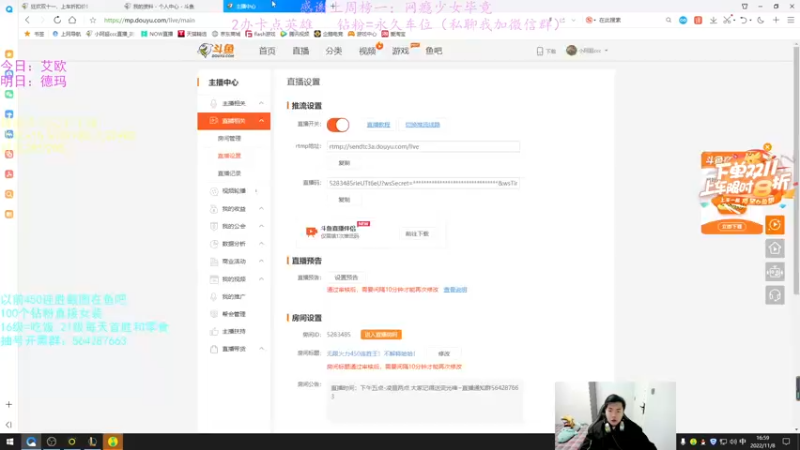Click the orange play icon on the right toolbar

[774, 224]
